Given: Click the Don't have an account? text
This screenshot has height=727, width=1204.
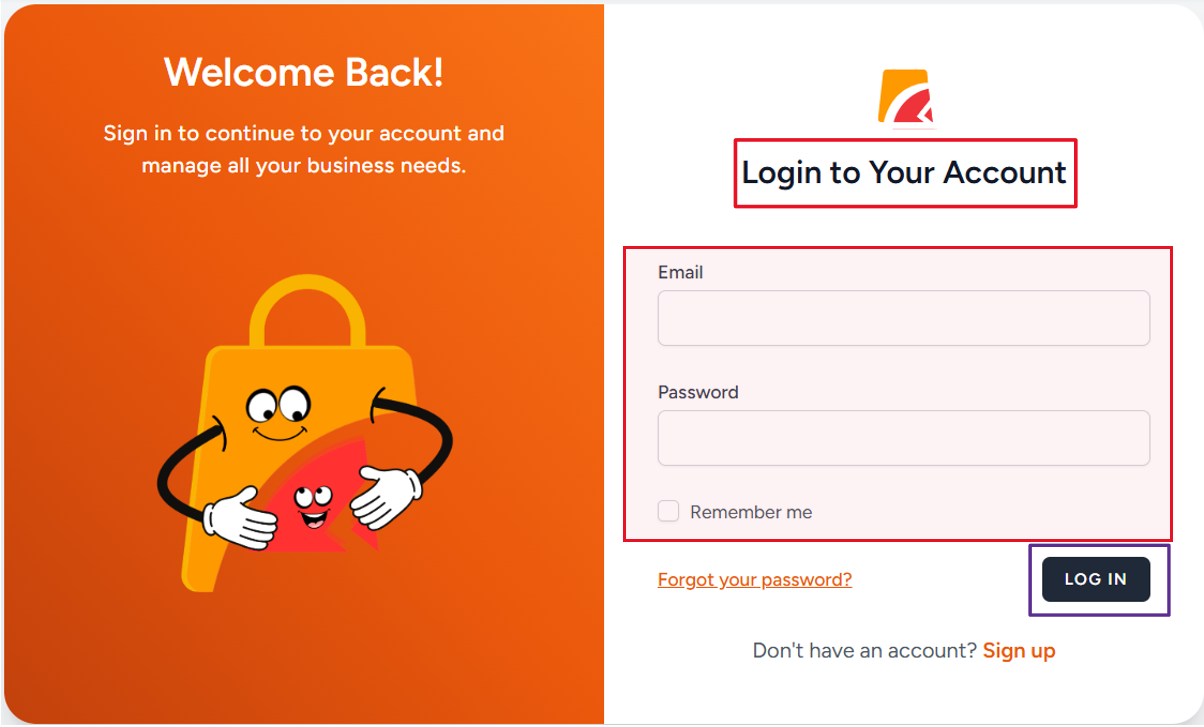Looking at the screenshot, I should pyautogui.click(x=865, y=651).
